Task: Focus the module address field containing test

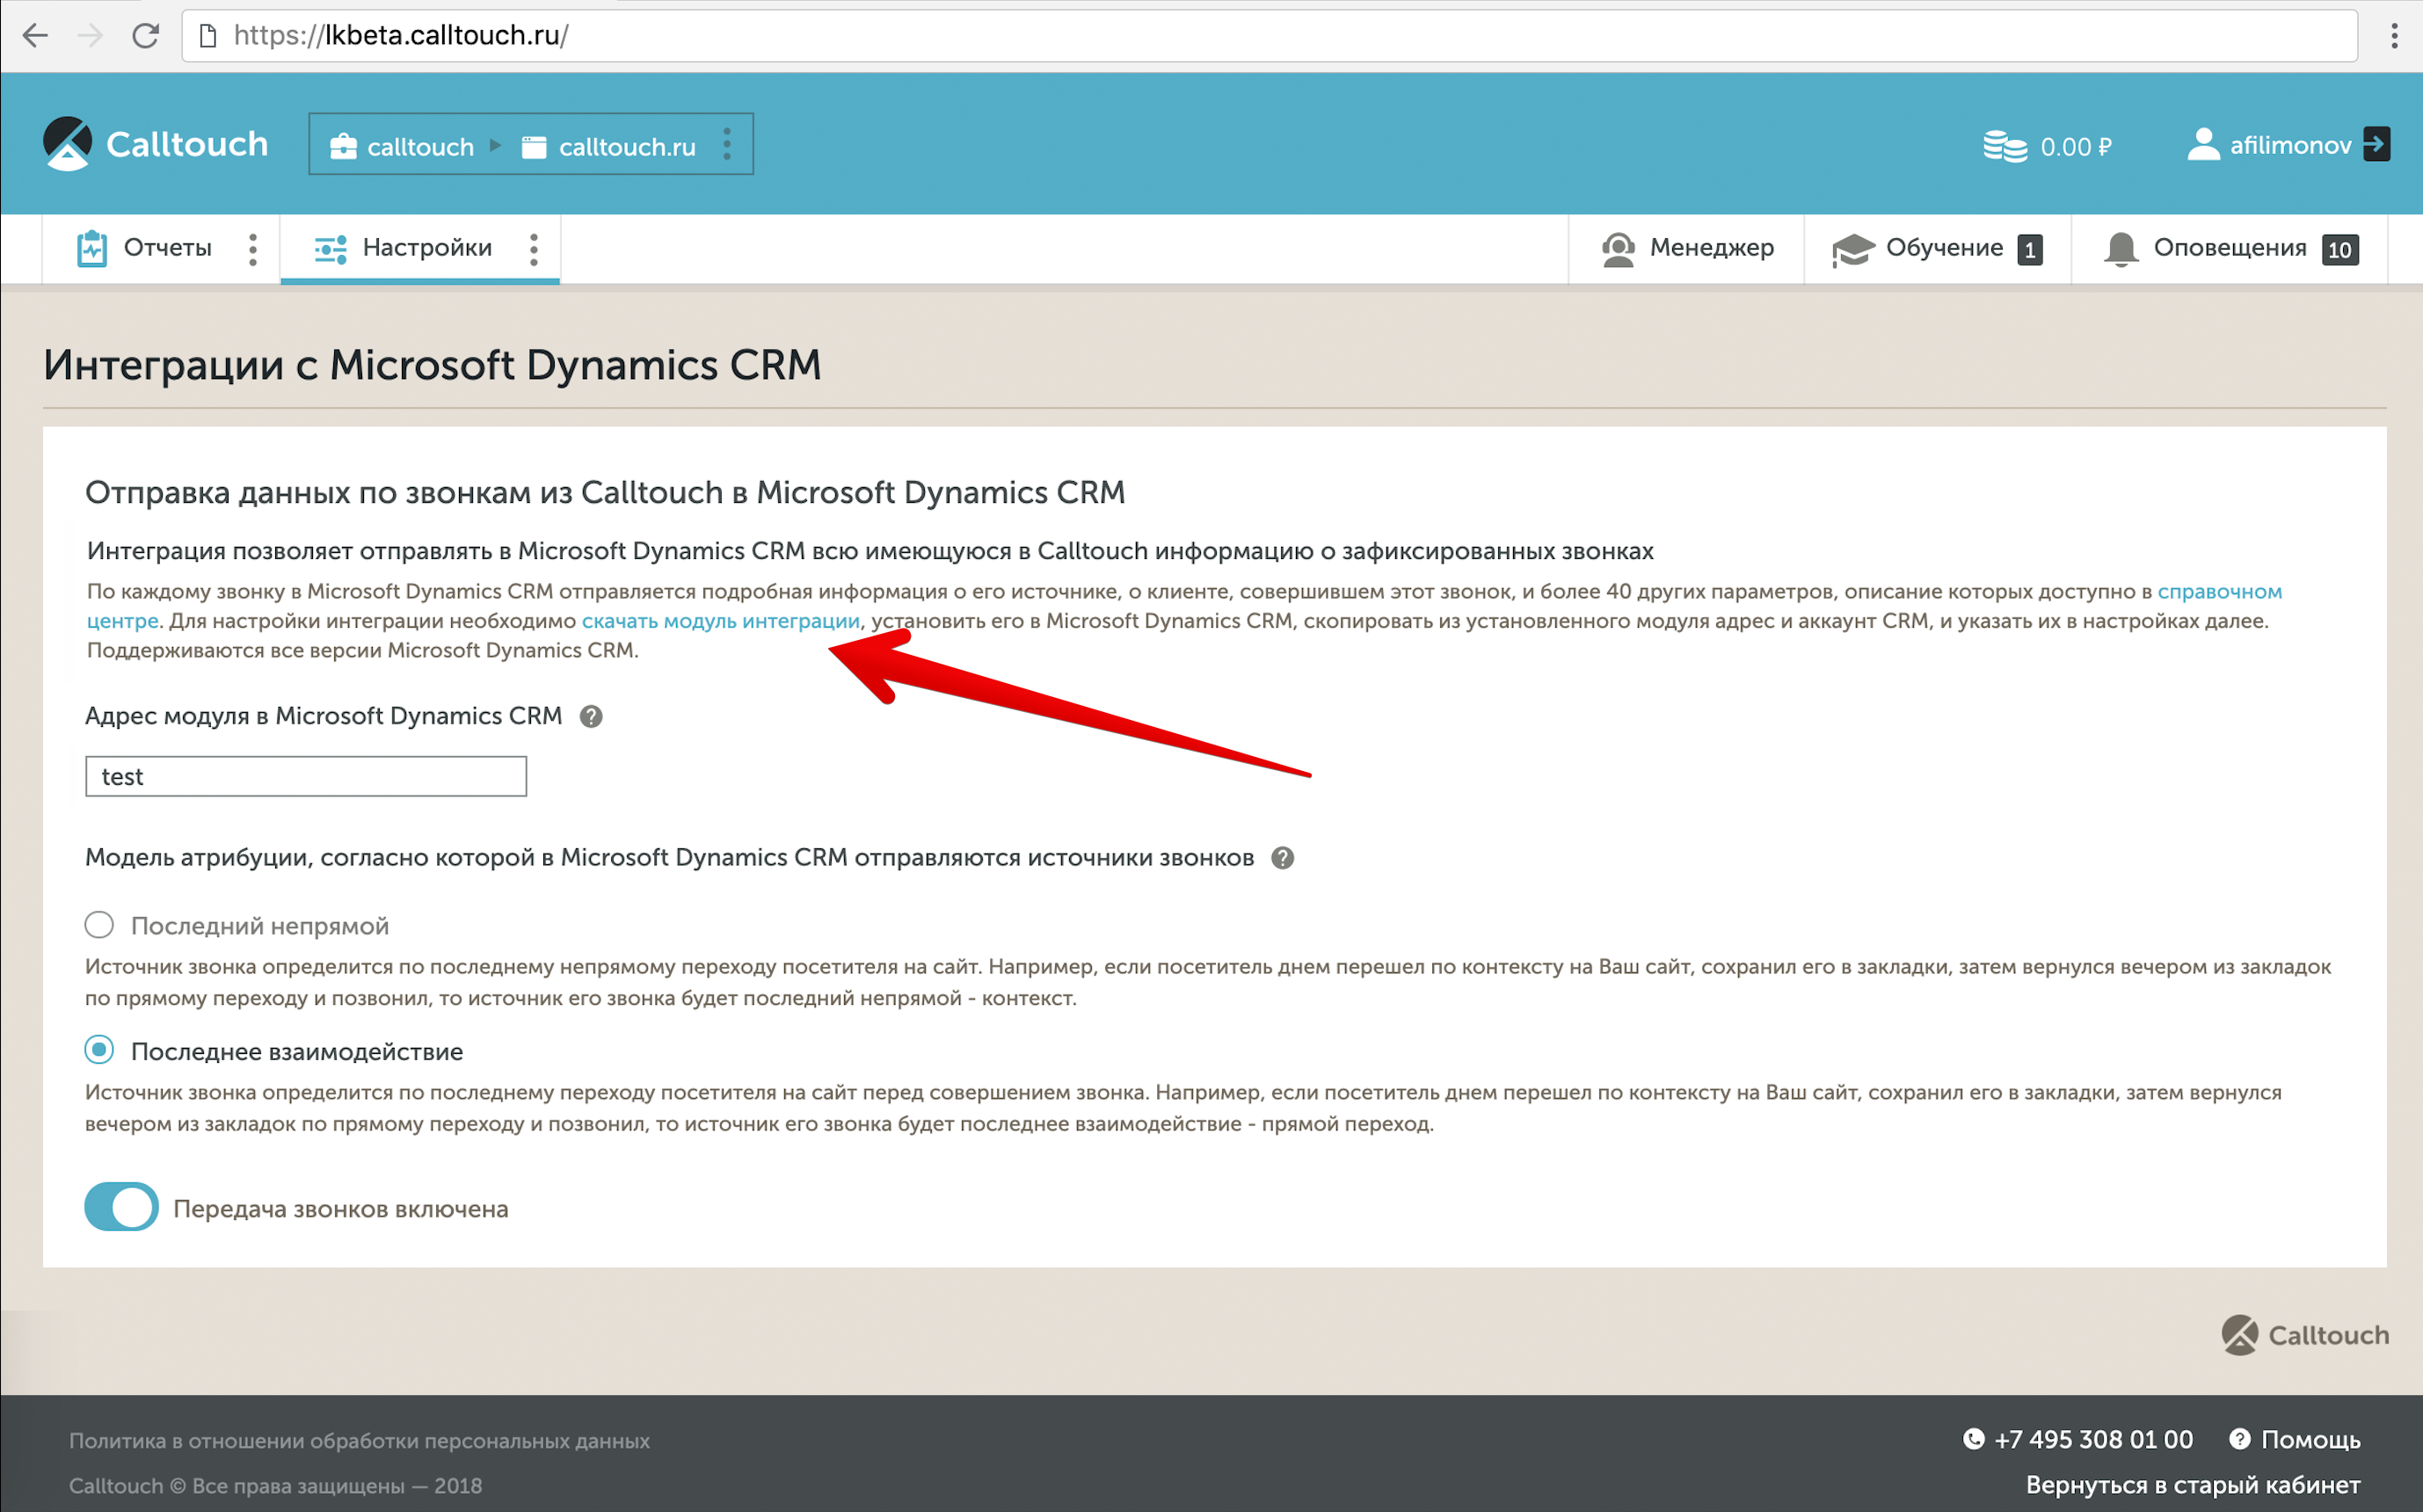Action: click(306, 776)
